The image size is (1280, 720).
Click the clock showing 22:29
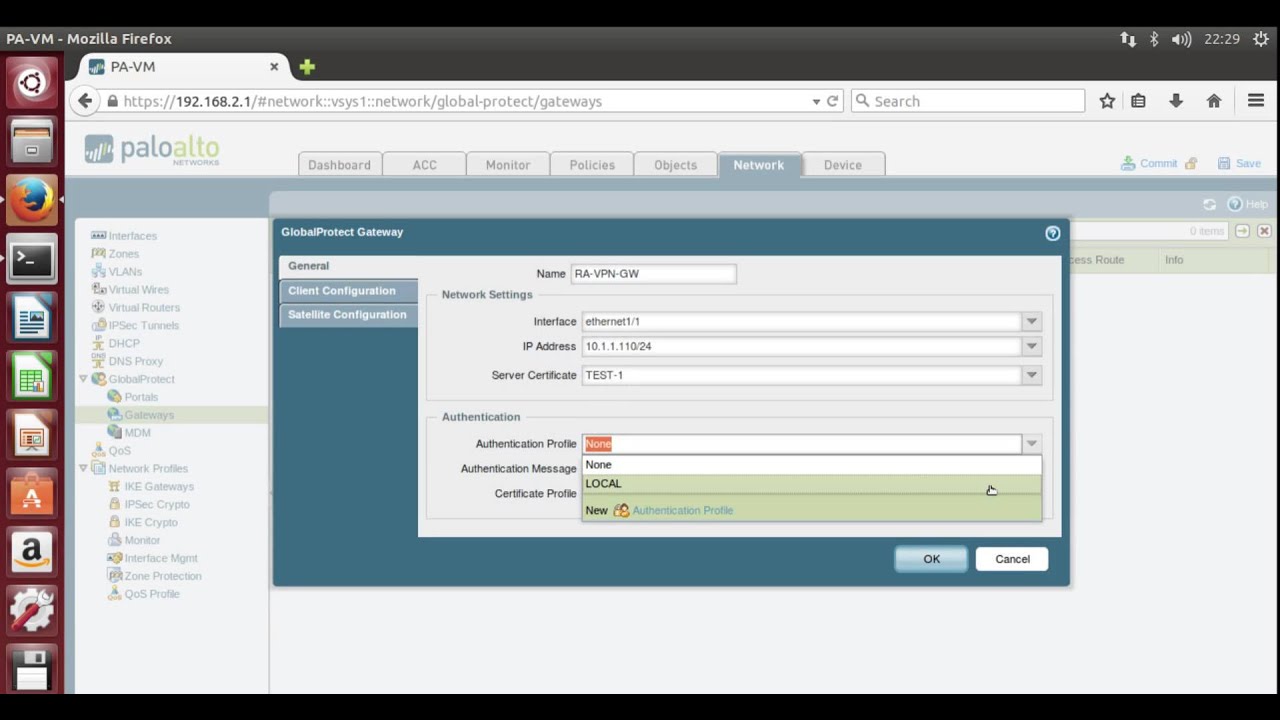click(1222, 39)
